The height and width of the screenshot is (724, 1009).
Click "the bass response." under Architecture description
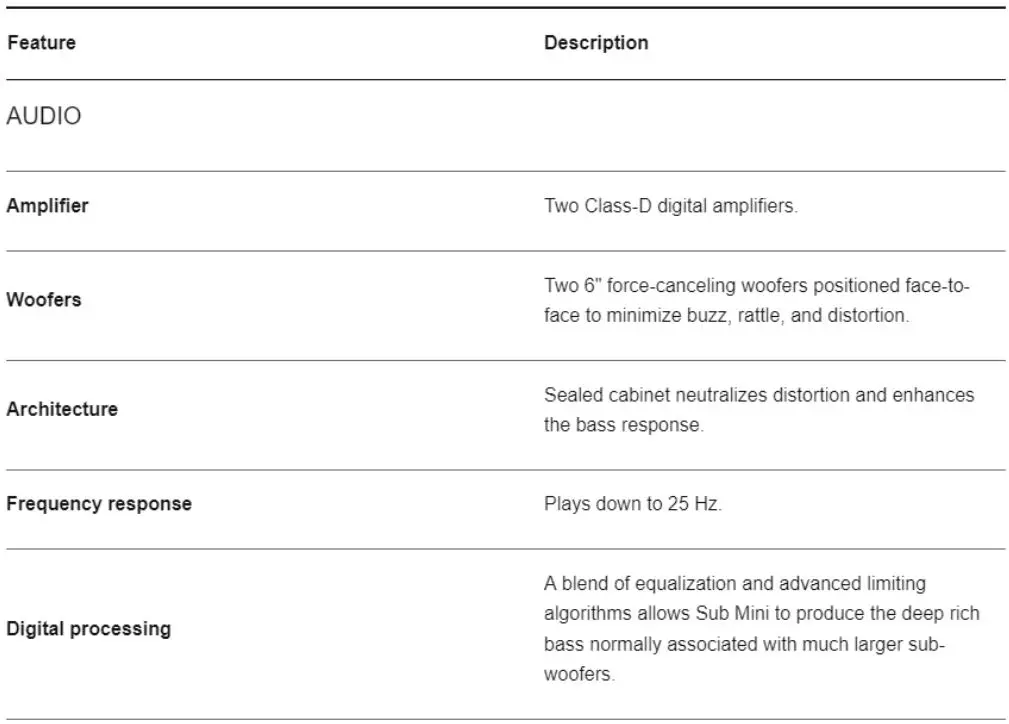click(623, 425)
